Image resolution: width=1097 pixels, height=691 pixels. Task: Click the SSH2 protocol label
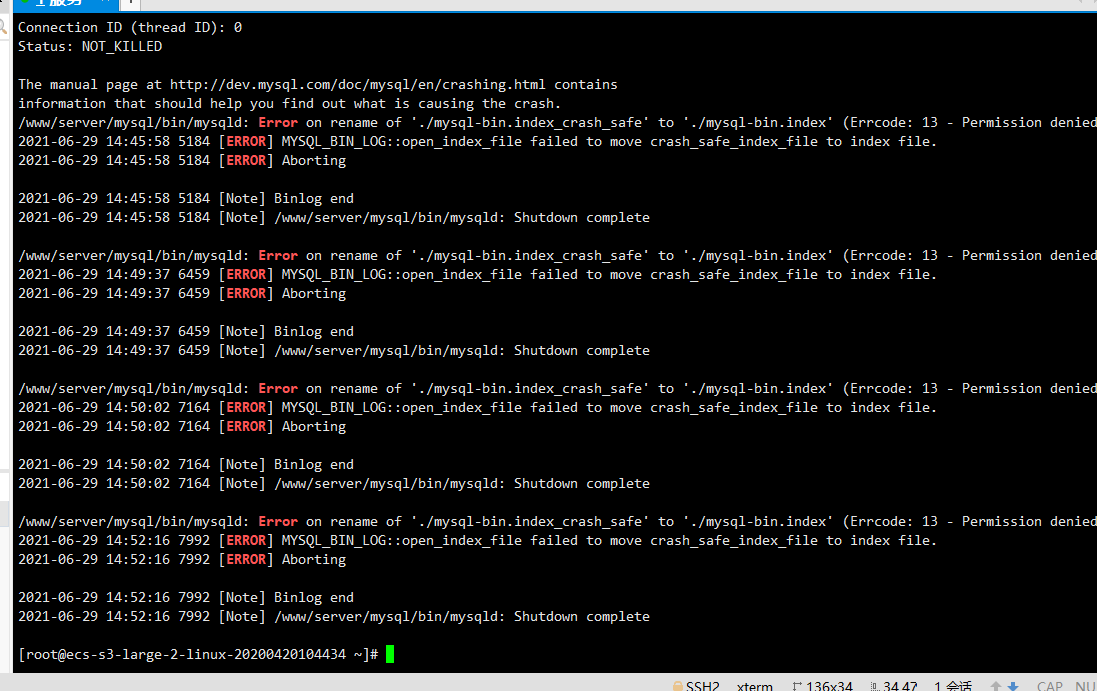point(702,686)
